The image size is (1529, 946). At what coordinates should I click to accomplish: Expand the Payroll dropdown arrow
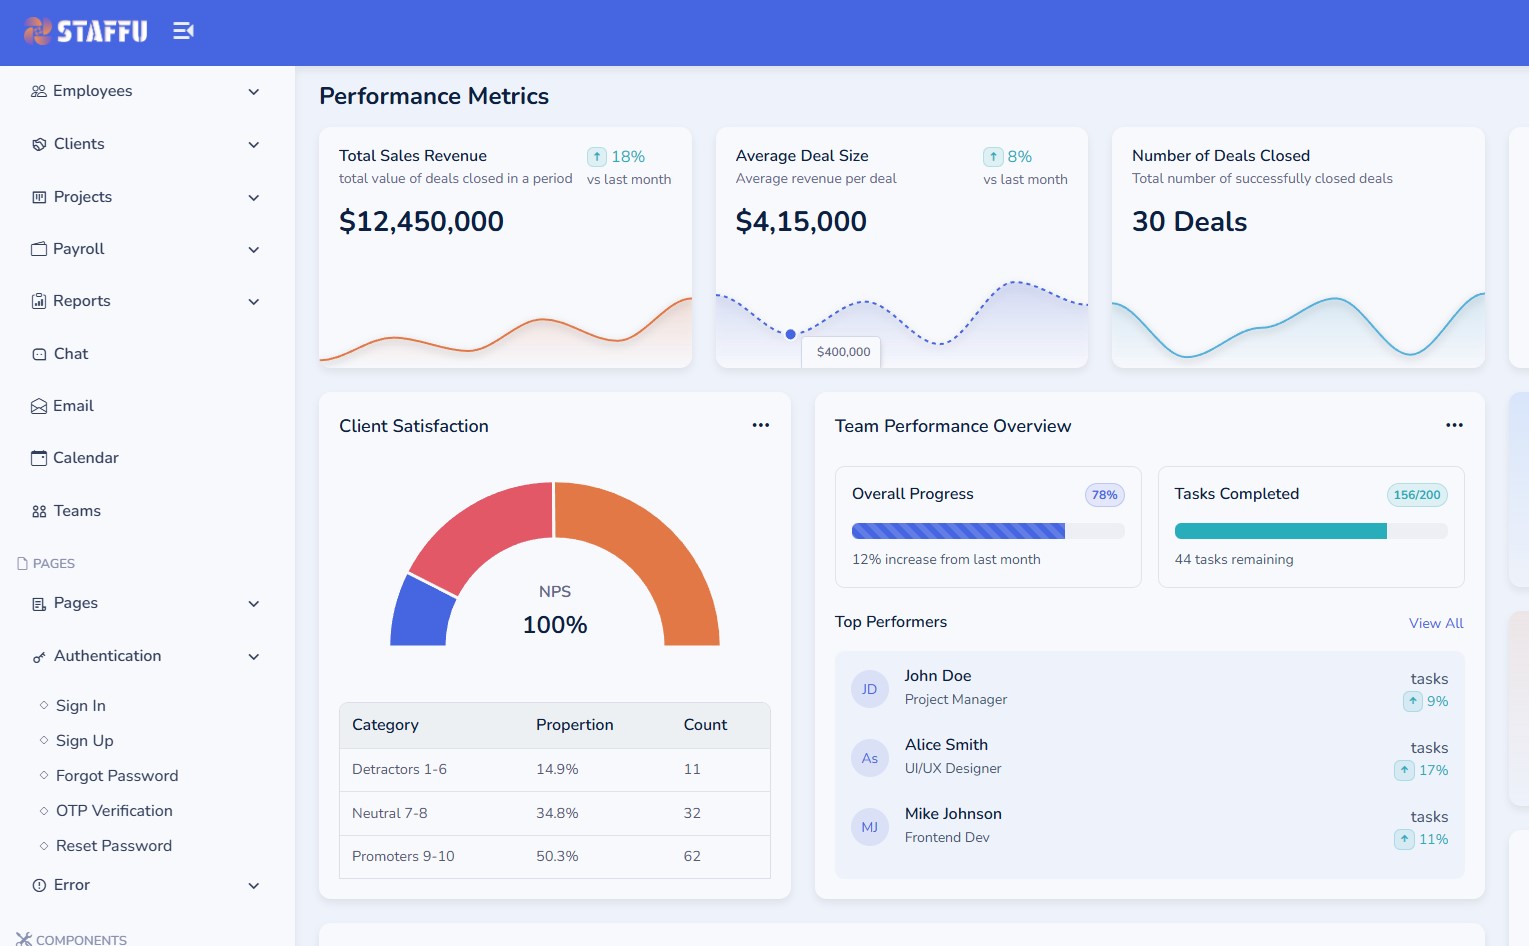254,250
